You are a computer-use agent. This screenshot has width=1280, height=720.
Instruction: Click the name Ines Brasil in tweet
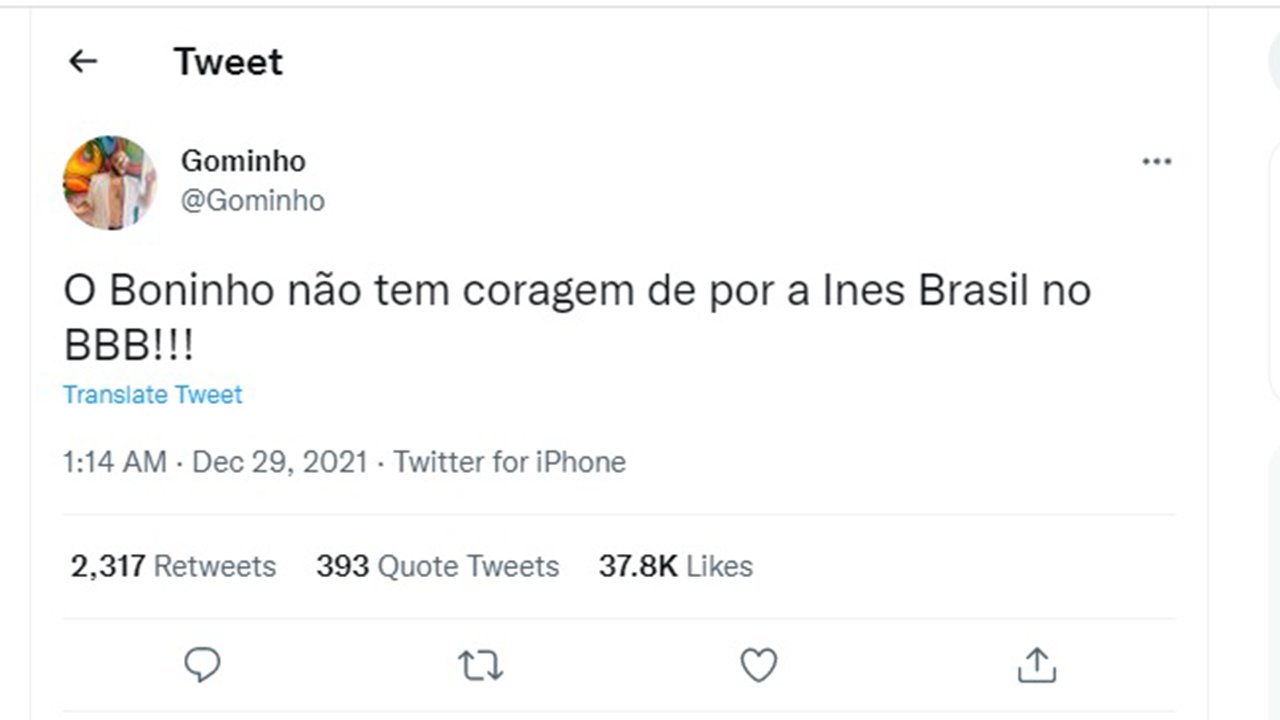coord(926,291)
